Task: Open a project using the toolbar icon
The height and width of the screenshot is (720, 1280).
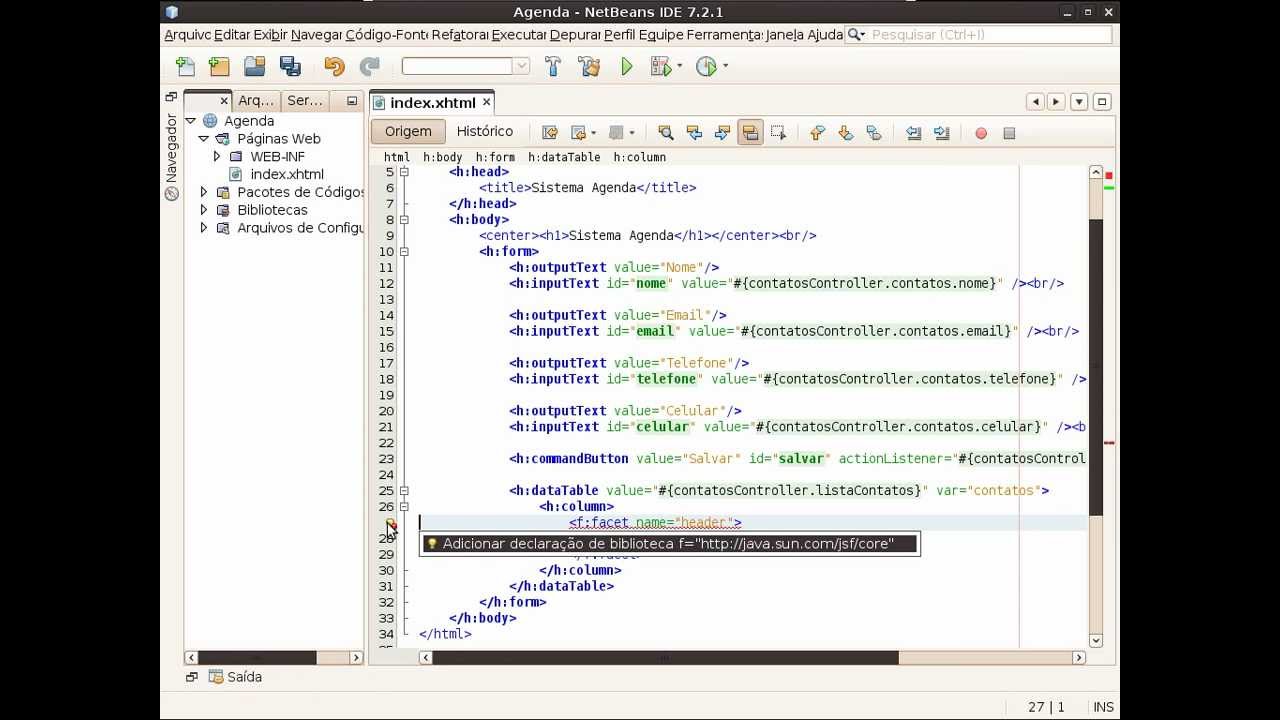Action: coord(255,67)
